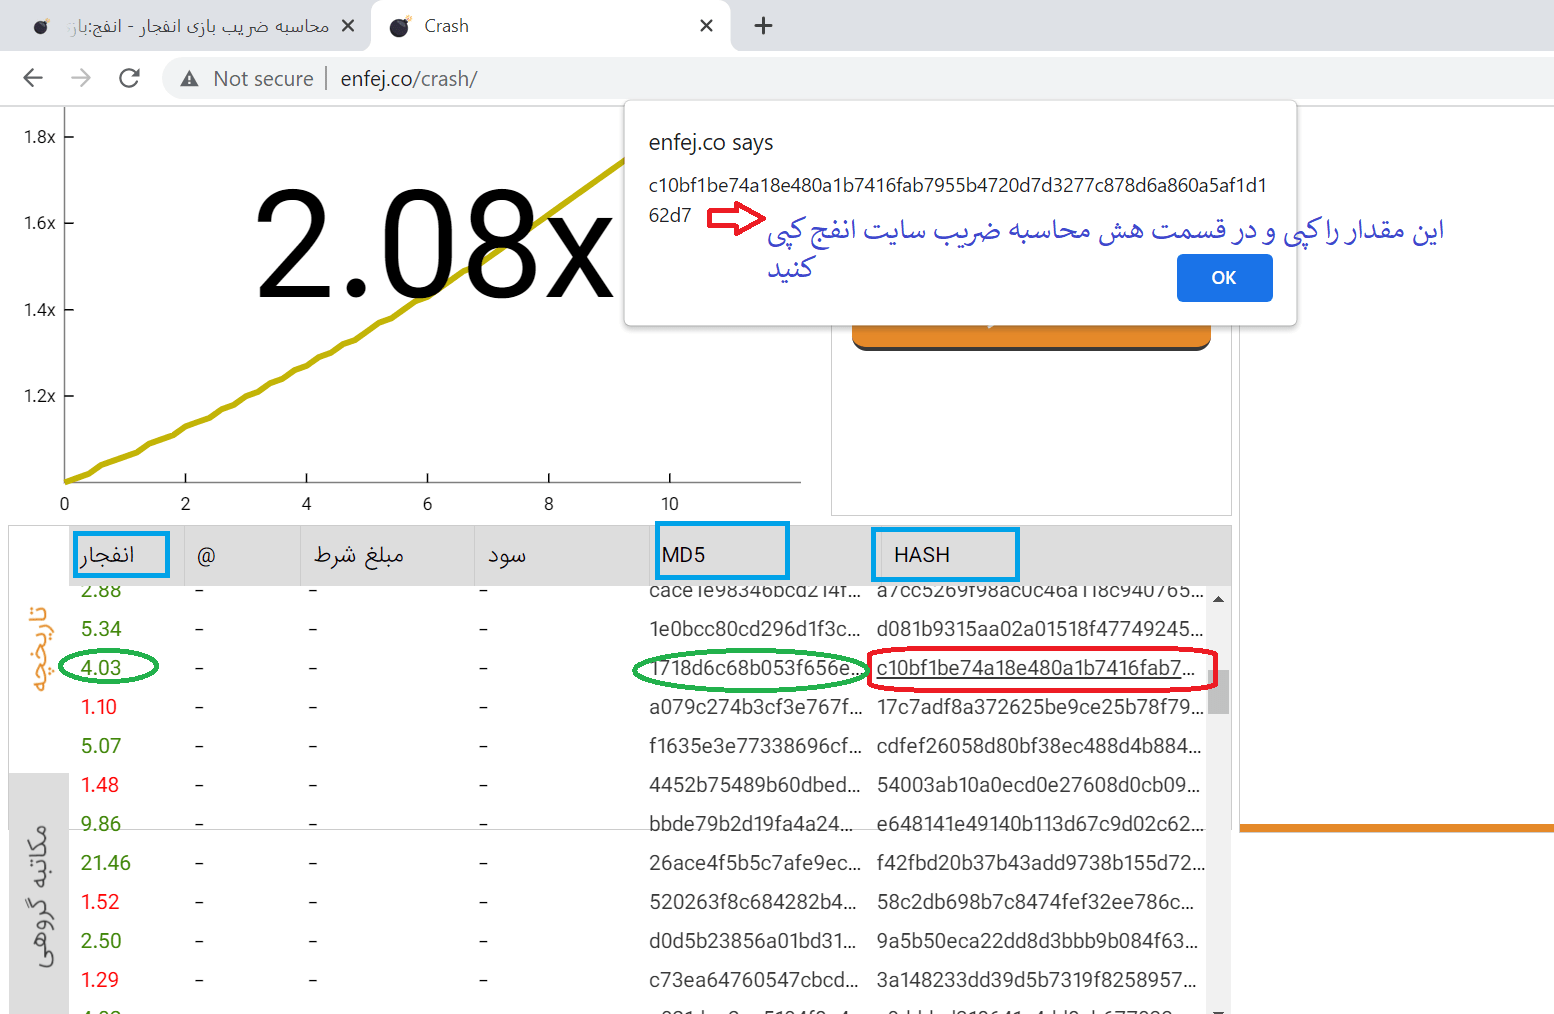Click the MD5 column header
This screenshot has width=1554, height=1014.
coord(684,555)
